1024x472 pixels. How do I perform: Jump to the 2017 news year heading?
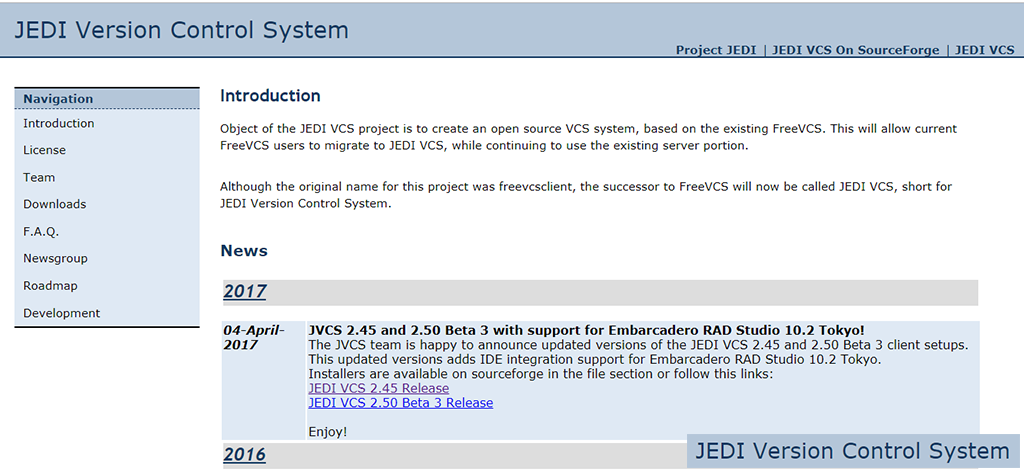click(245, 292)
